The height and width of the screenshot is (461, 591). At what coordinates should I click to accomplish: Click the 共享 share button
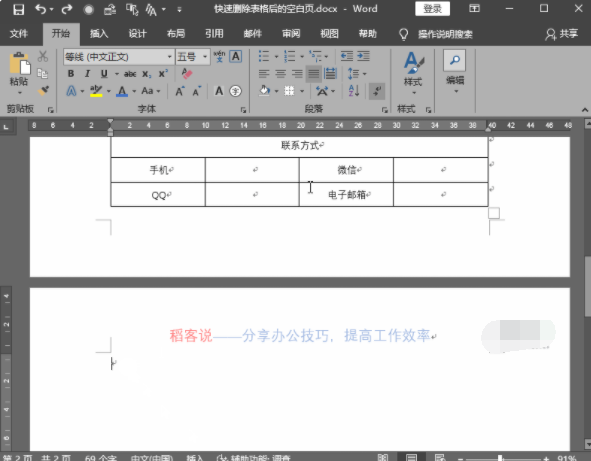pyautogui.click(x=562, y=34)
